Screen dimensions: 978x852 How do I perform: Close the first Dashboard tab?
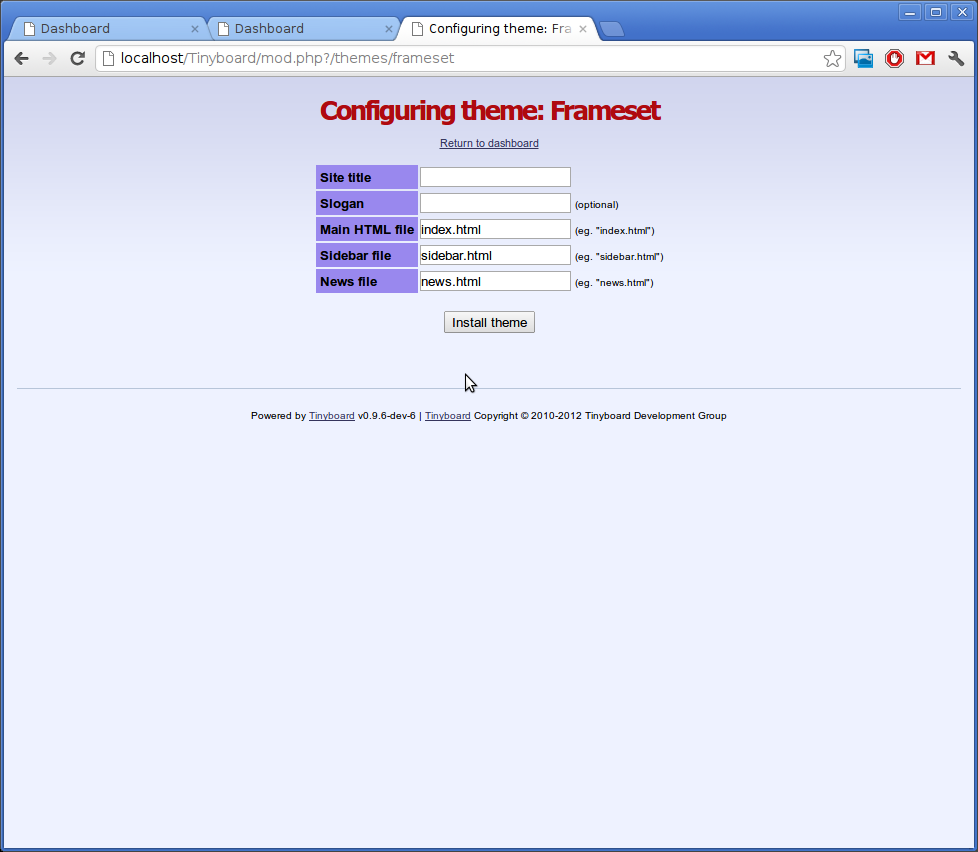tap(195, 29)
